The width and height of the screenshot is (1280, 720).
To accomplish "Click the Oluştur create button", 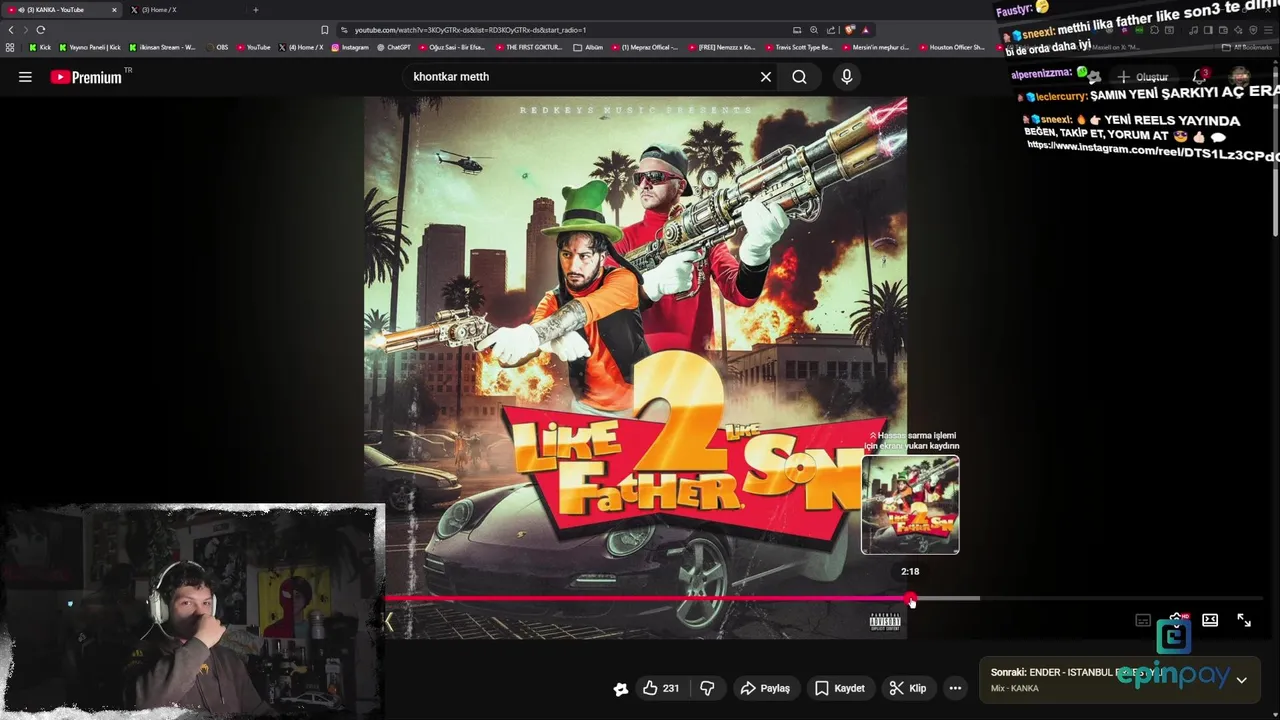I will click(1143, 77).
